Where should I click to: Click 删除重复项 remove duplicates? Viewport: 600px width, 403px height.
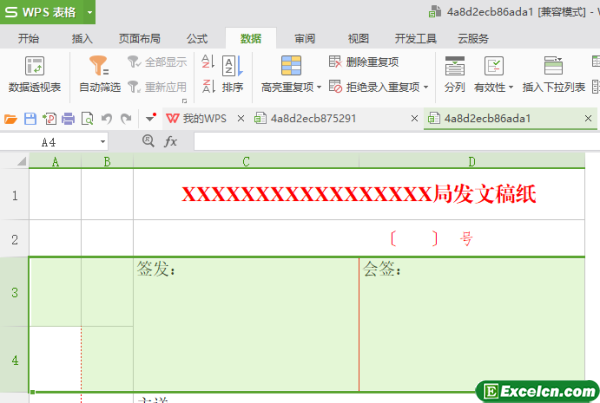point(364,62)
